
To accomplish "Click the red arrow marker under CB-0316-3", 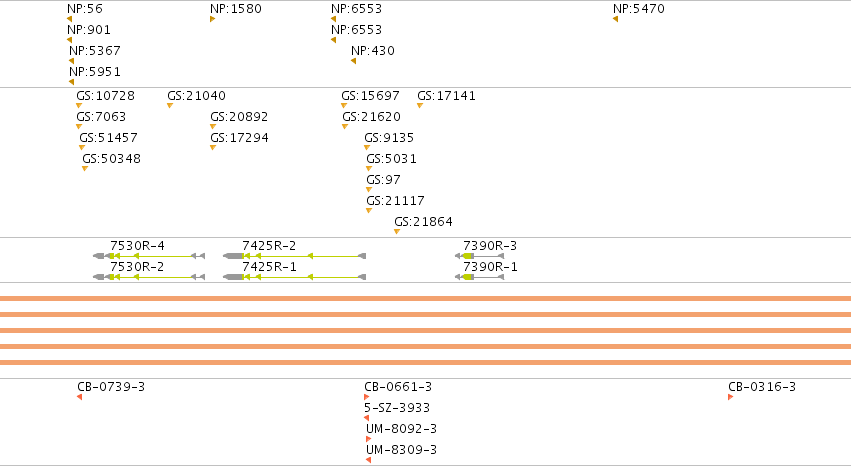I will 731,397.
